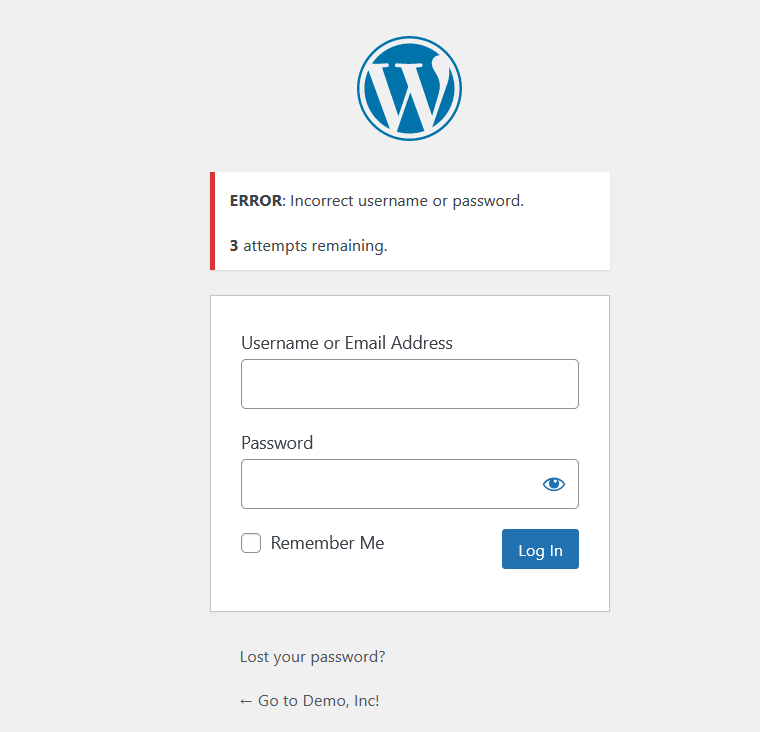The width and height of the screenshot is (760, 732).
Task: Click the Incorrect username or password text
Action: click(407, 201)
